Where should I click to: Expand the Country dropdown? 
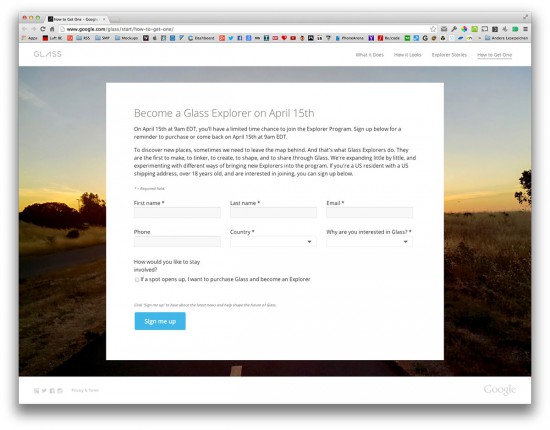[x=273, y=242]
